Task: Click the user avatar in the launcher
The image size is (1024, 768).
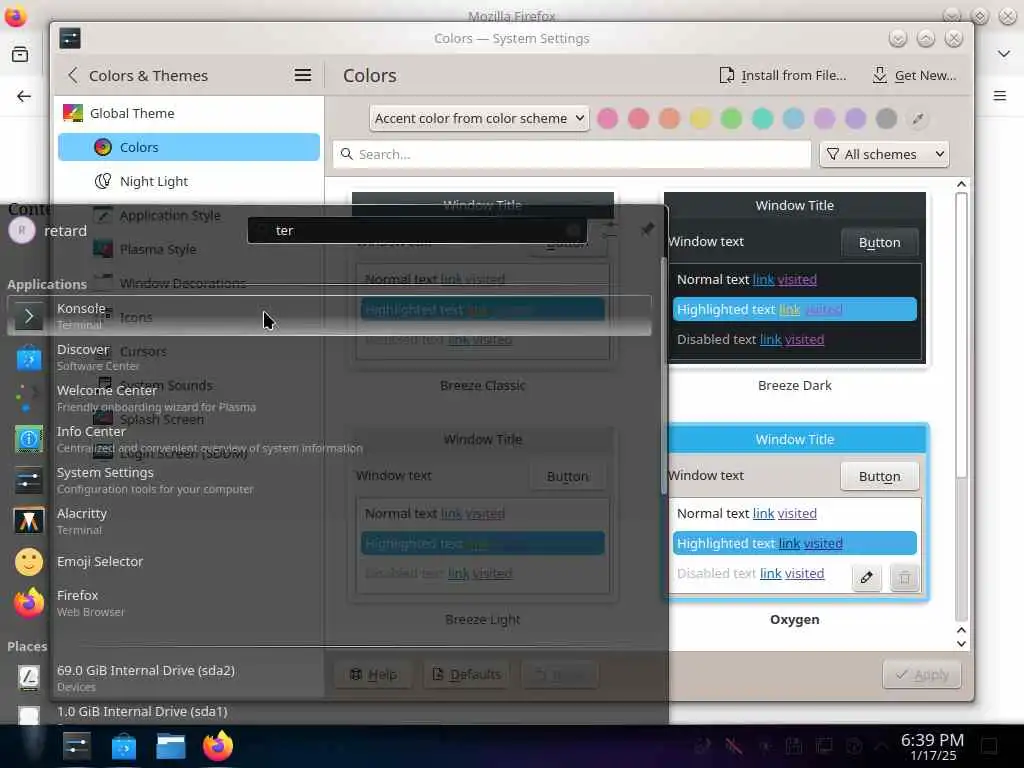Action: tap(22, 231)
